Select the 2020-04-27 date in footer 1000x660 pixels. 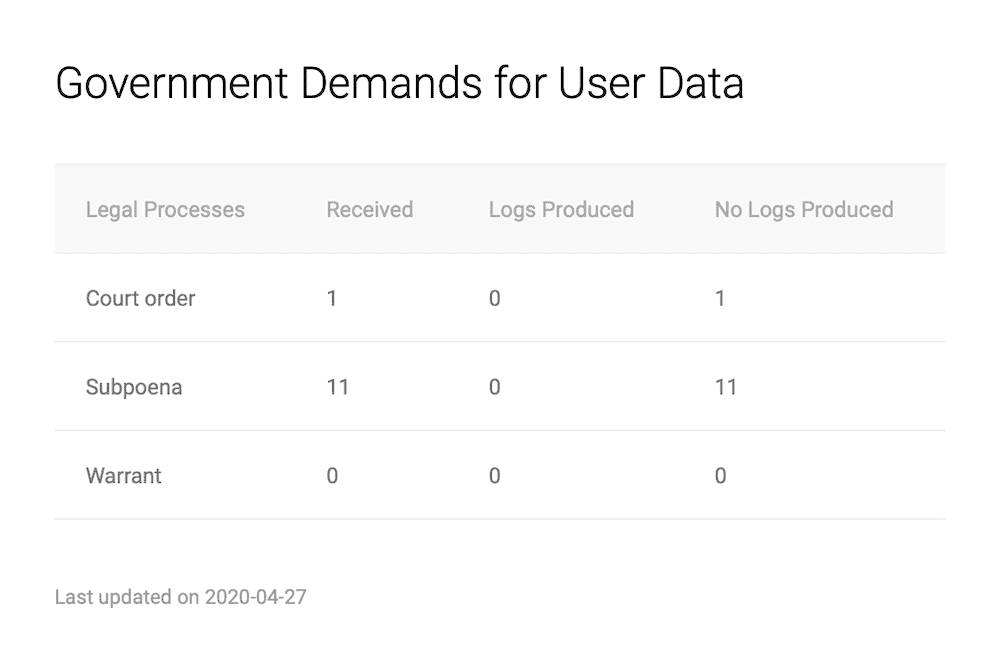(x=255, y=598)
